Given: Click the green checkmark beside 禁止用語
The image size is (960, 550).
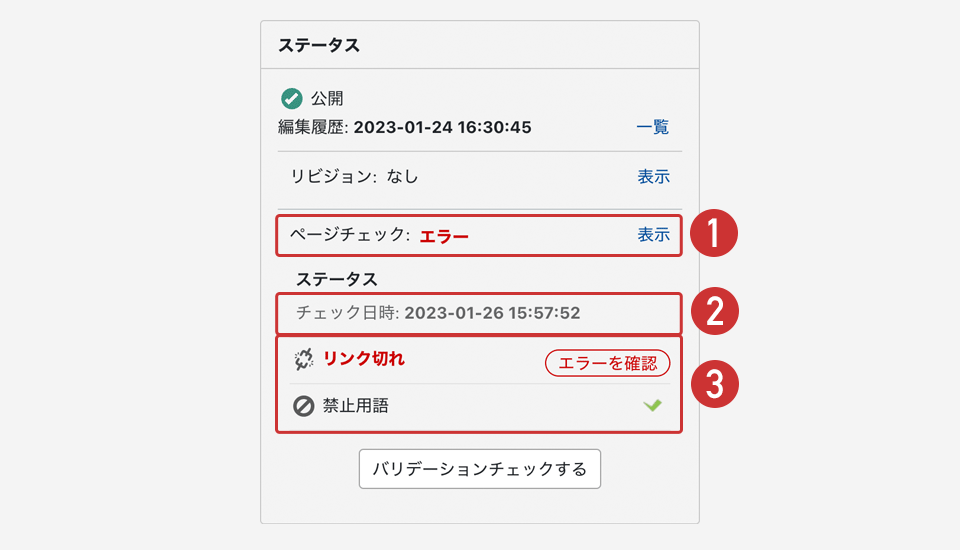Looking at the screenshot, I should tap(653, 405).
